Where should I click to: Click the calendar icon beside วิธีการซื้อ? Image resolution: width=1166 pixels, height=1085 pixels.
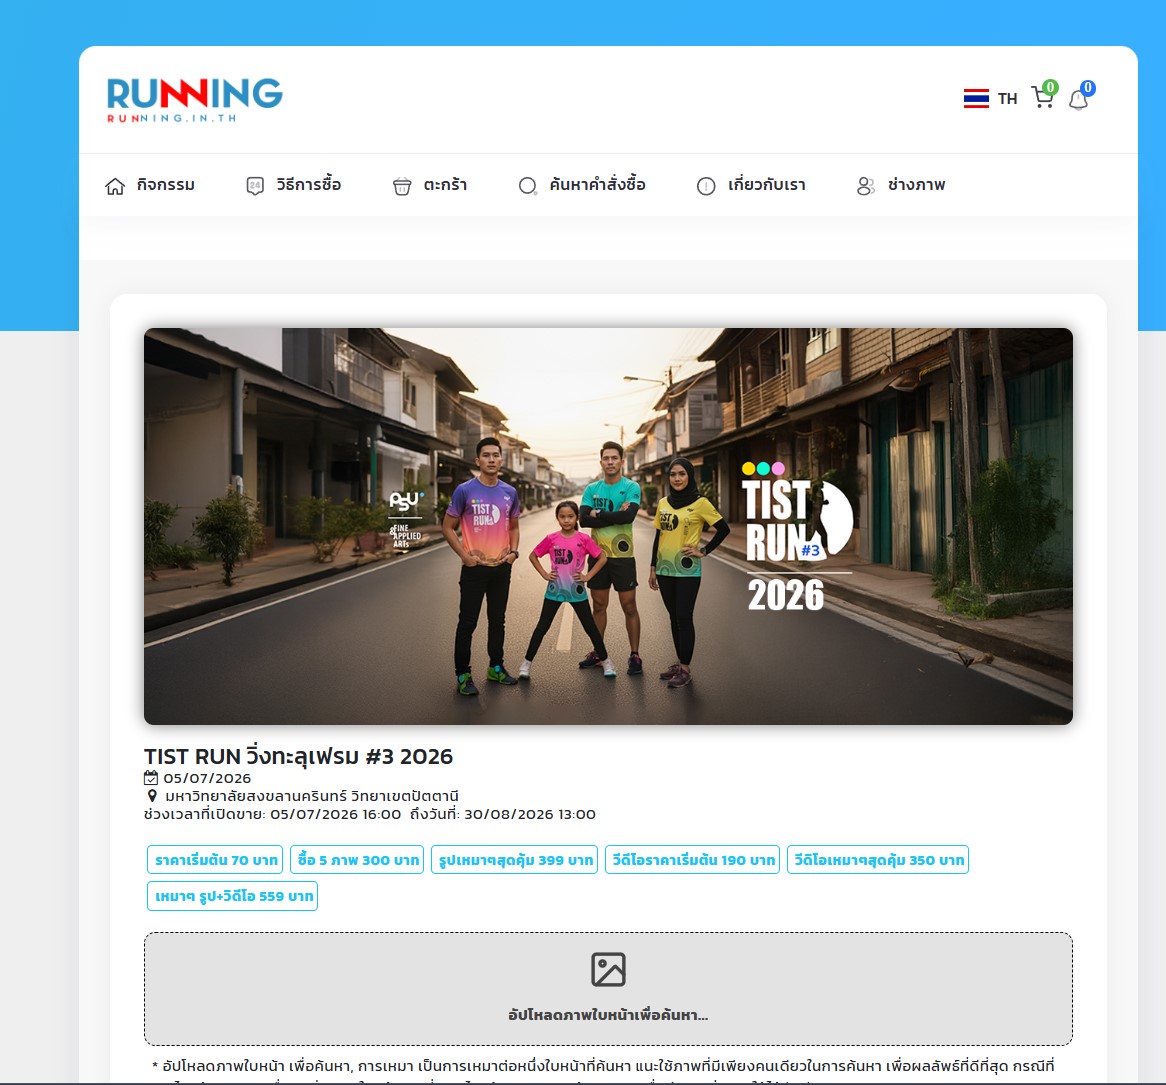(255, 186)
